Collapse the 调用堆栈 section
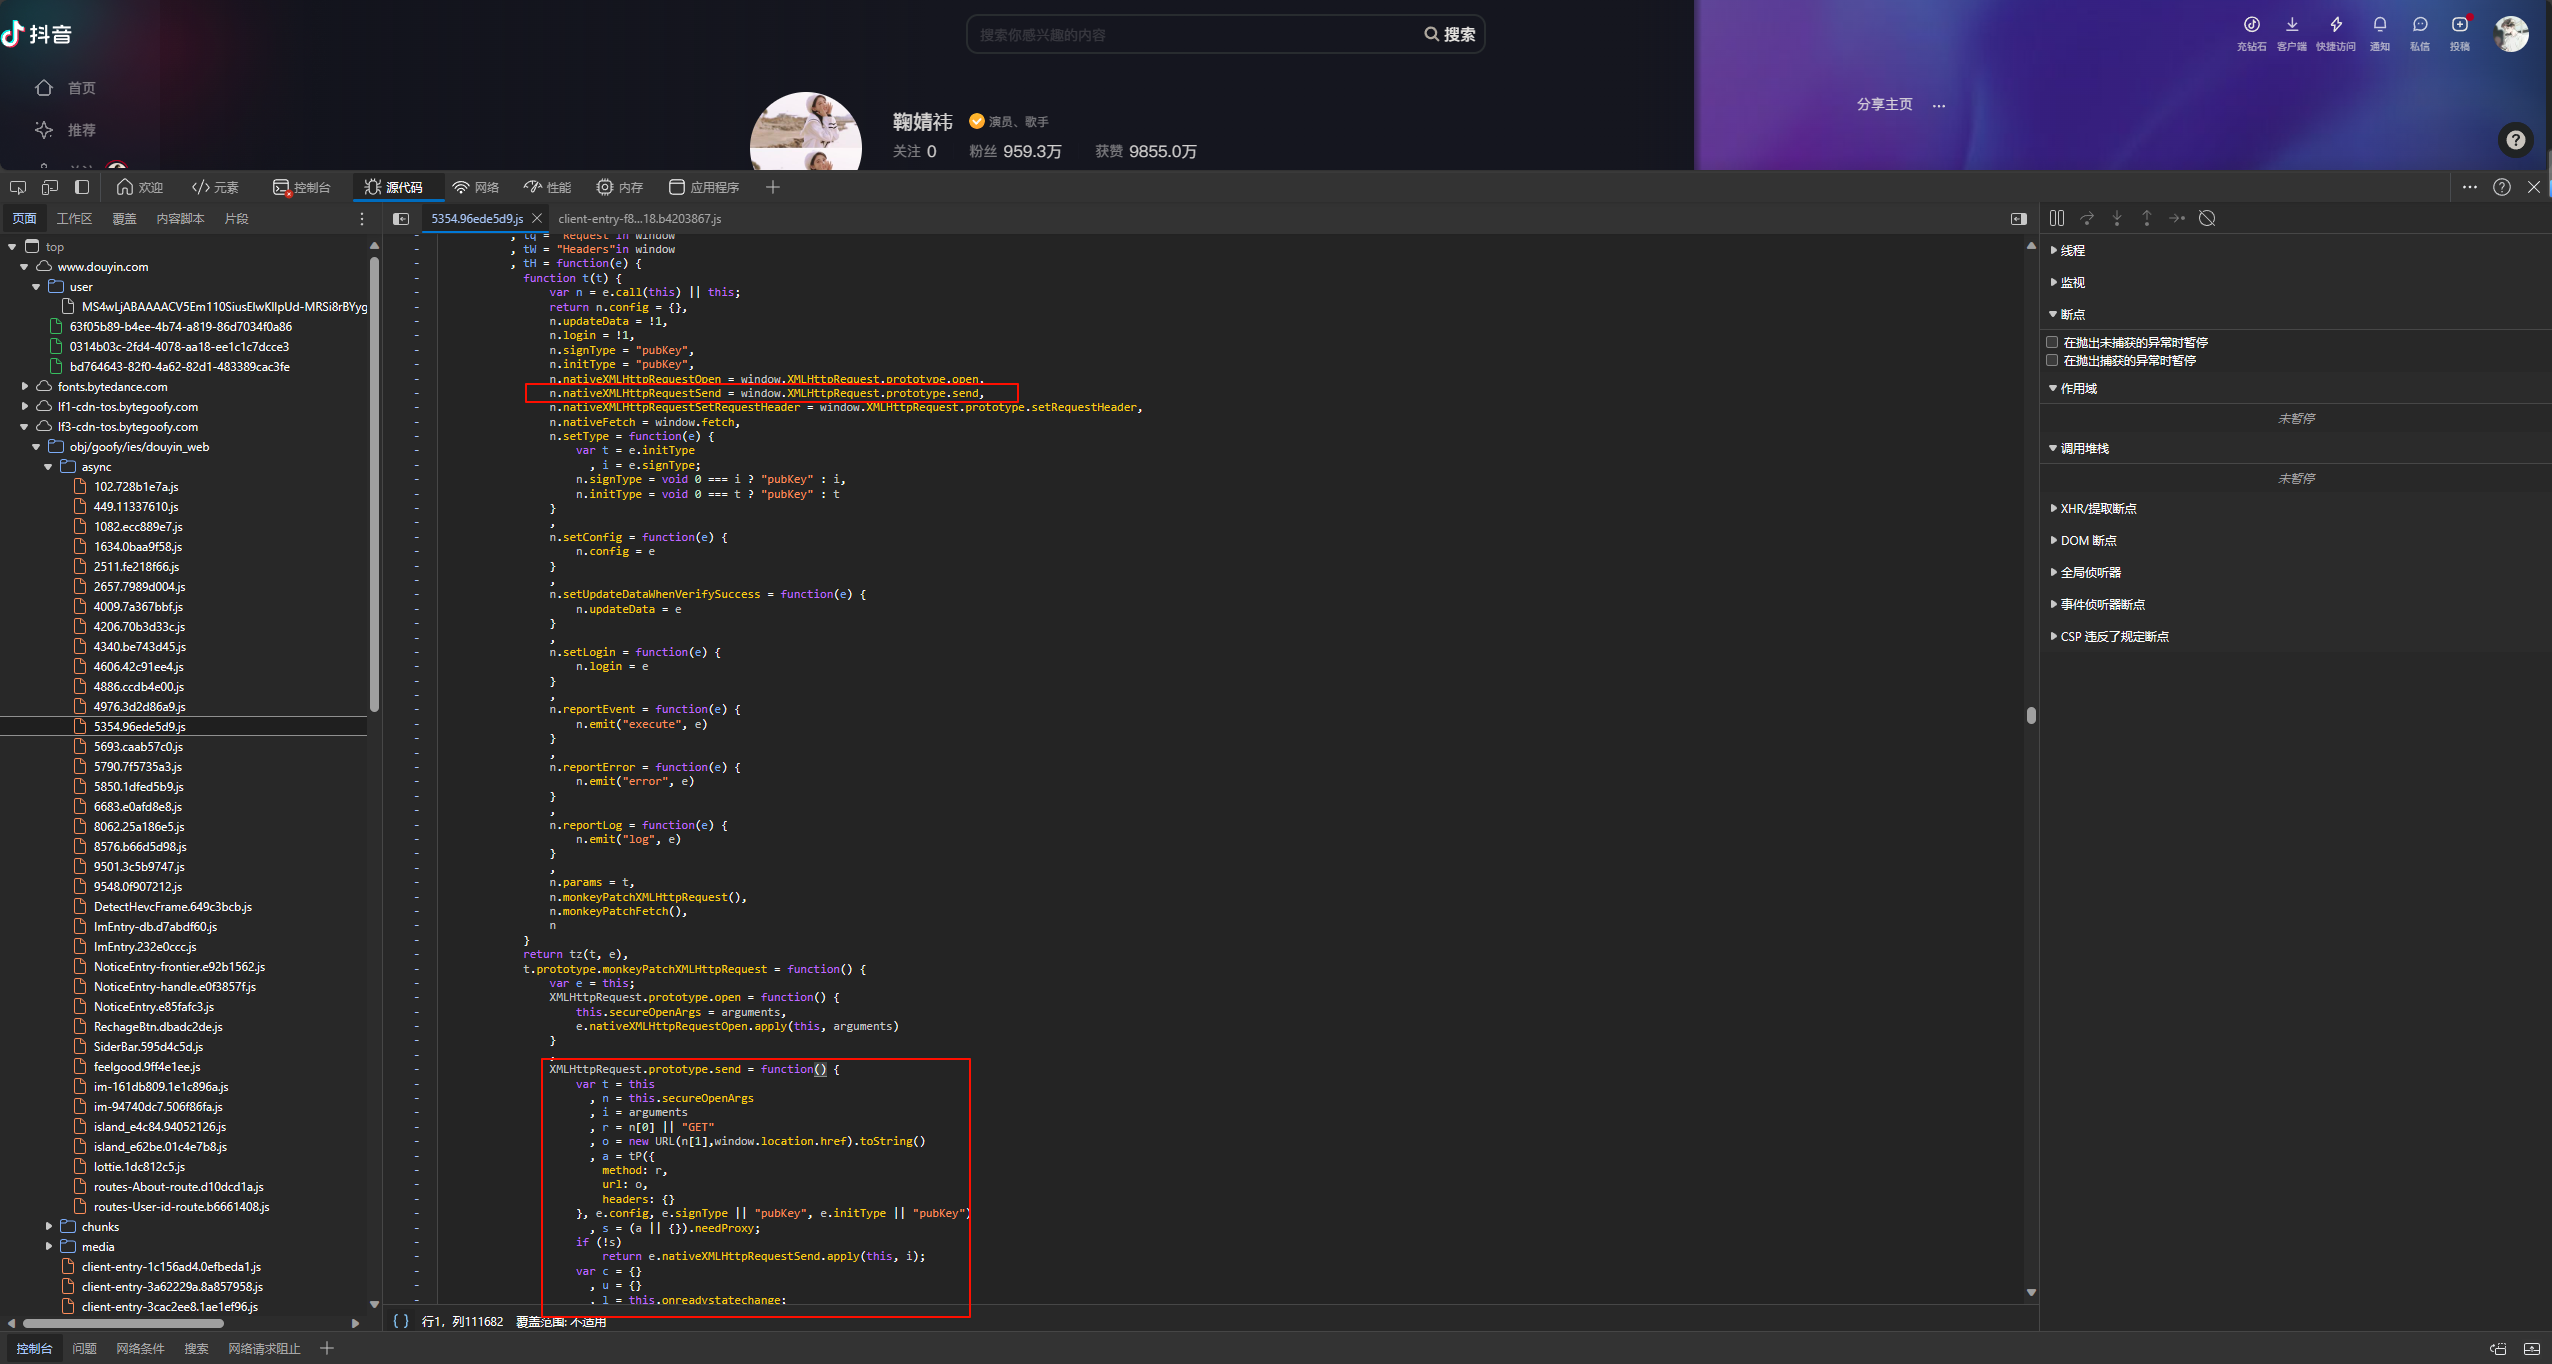Viewport: 2552px width, 1364px height. [x=2054, y=448]
